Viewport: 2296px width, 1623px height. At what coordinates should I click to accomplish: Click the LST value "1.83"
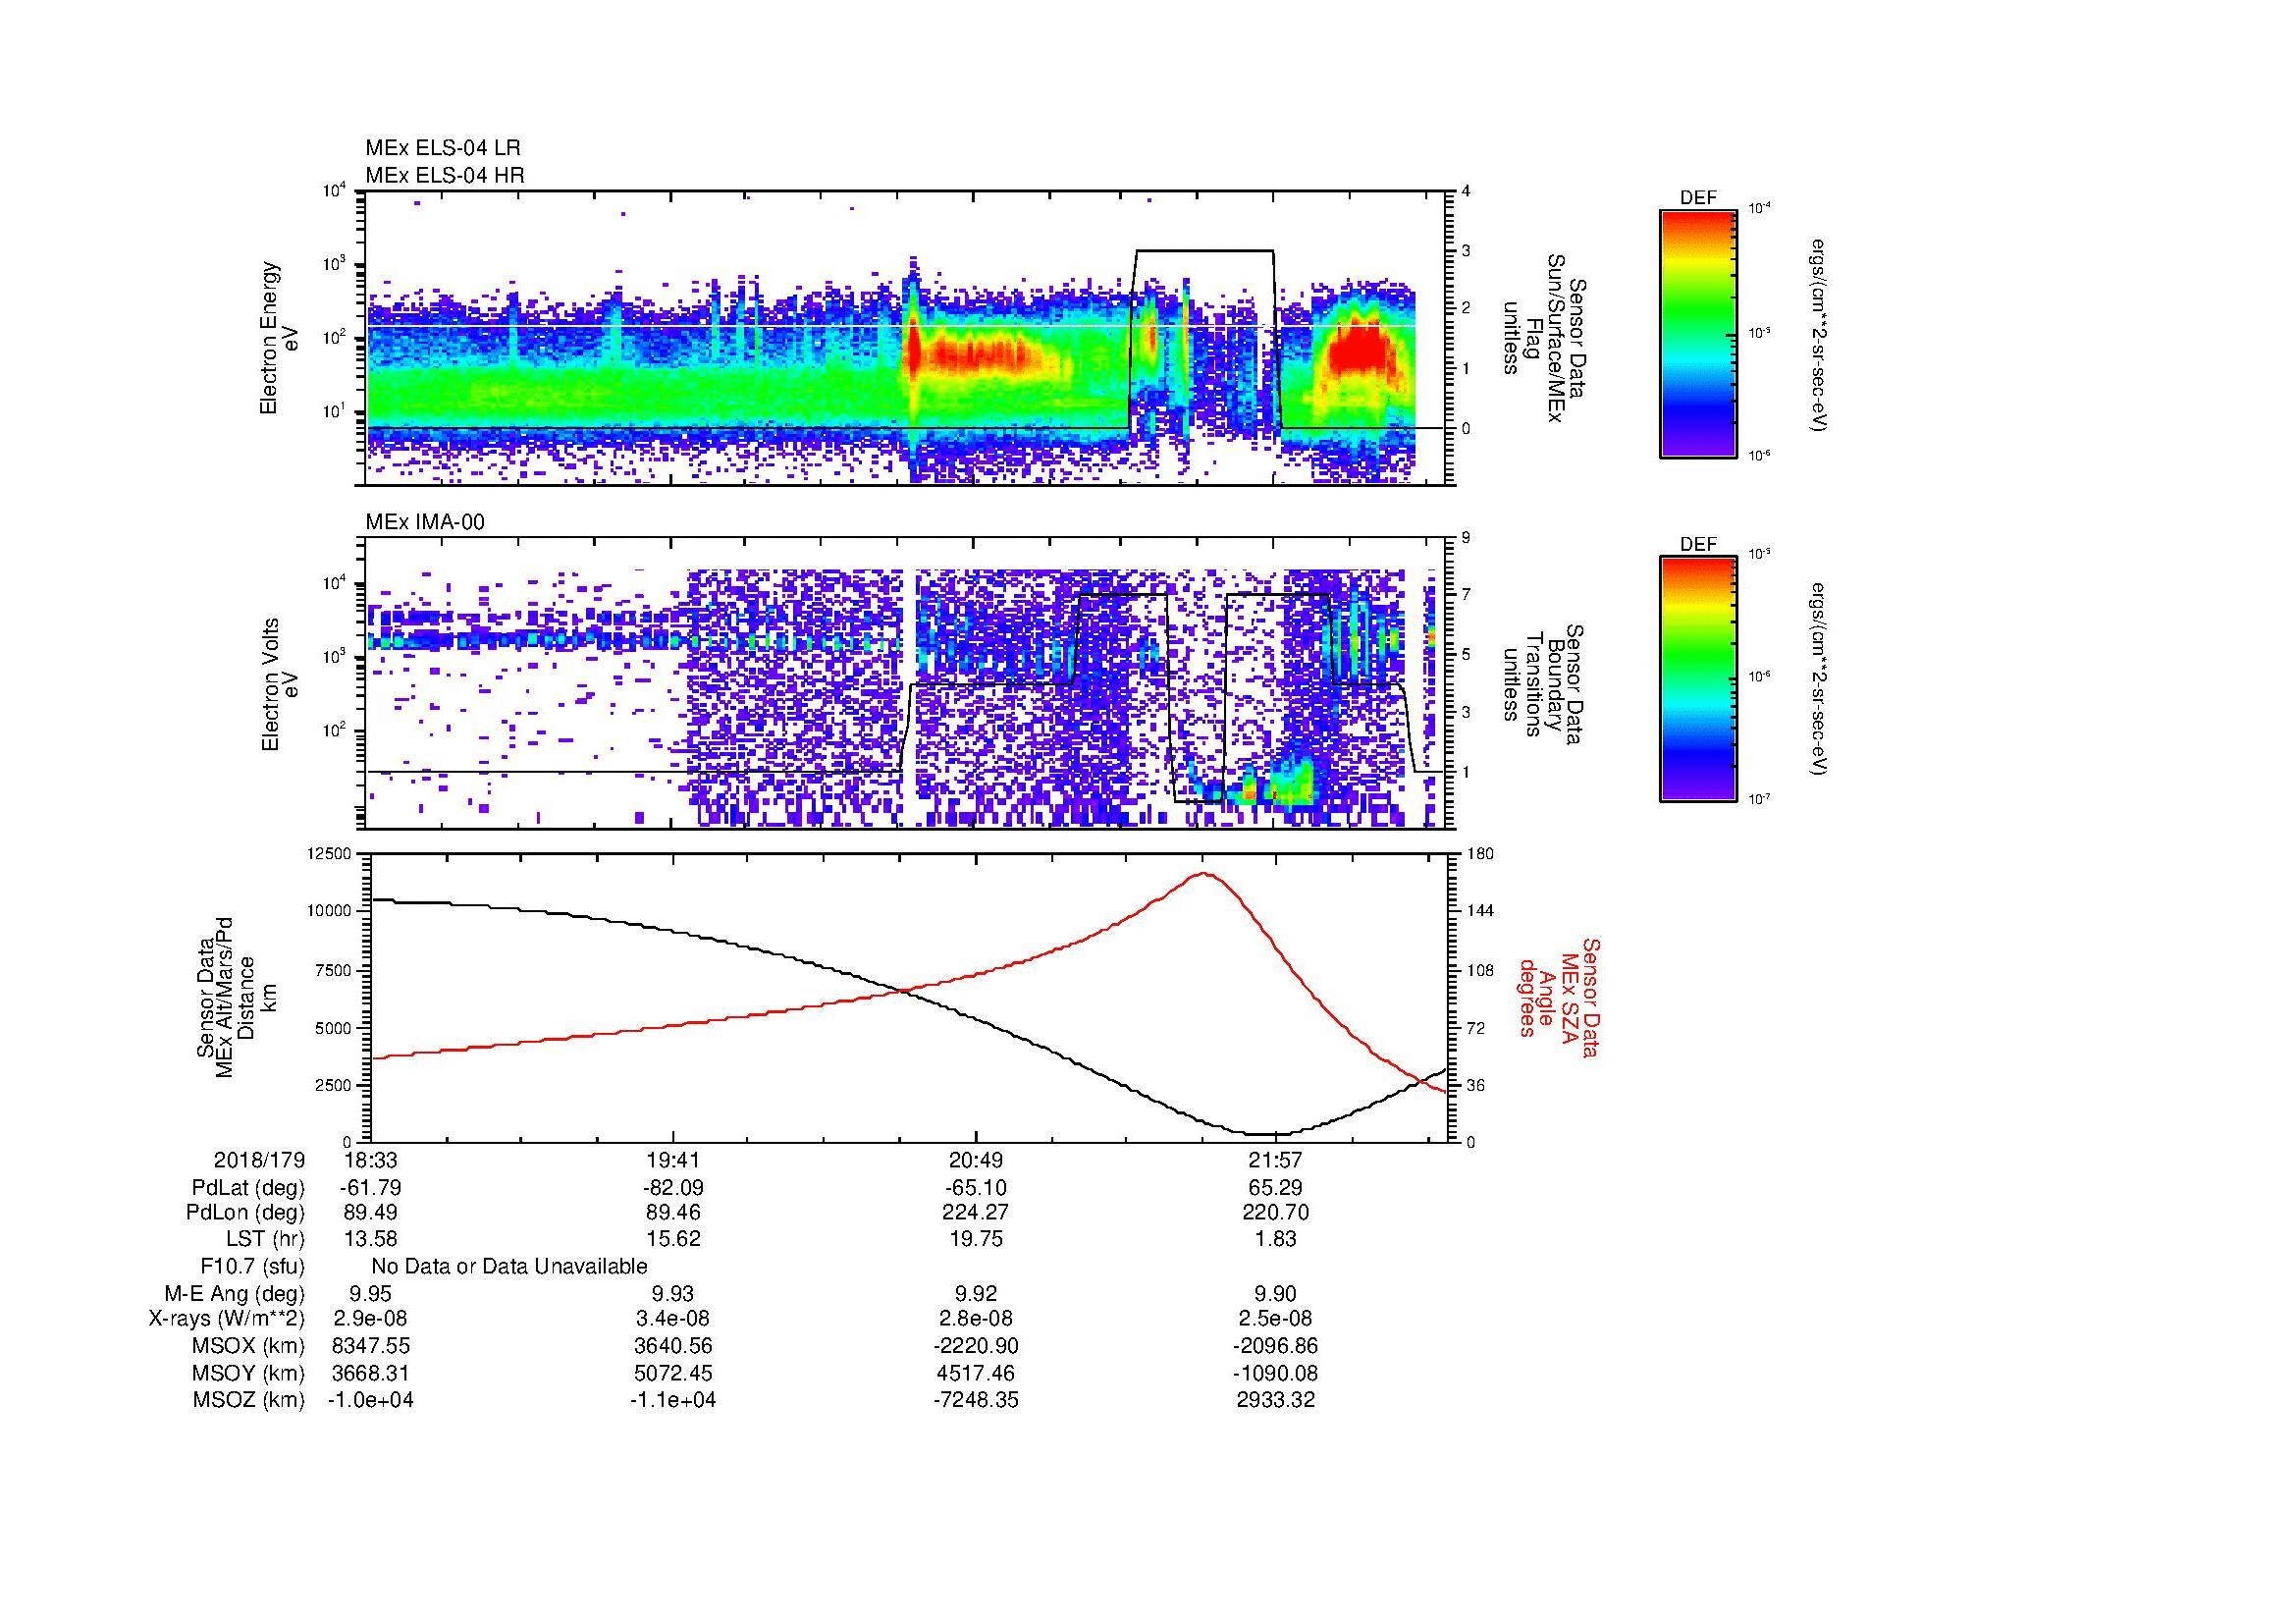coord(1276,1239)
